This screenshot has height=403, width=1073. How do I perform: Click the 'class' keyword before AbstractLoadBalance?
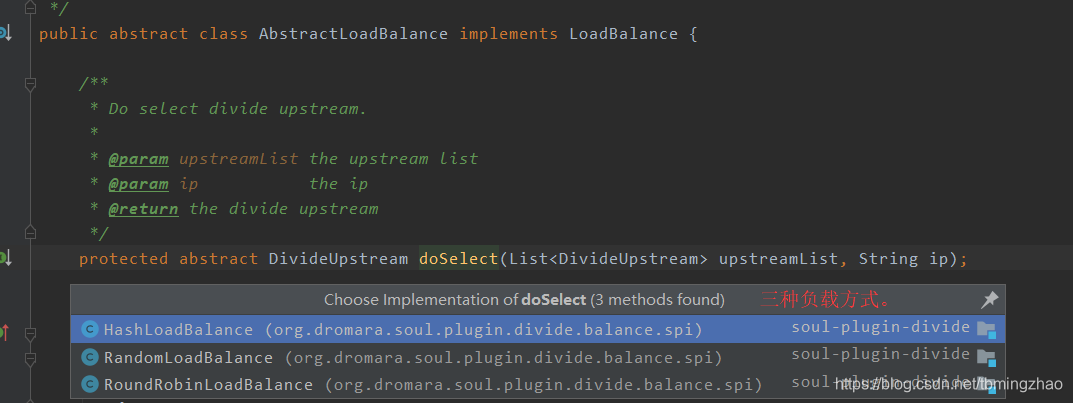point(223,34)
